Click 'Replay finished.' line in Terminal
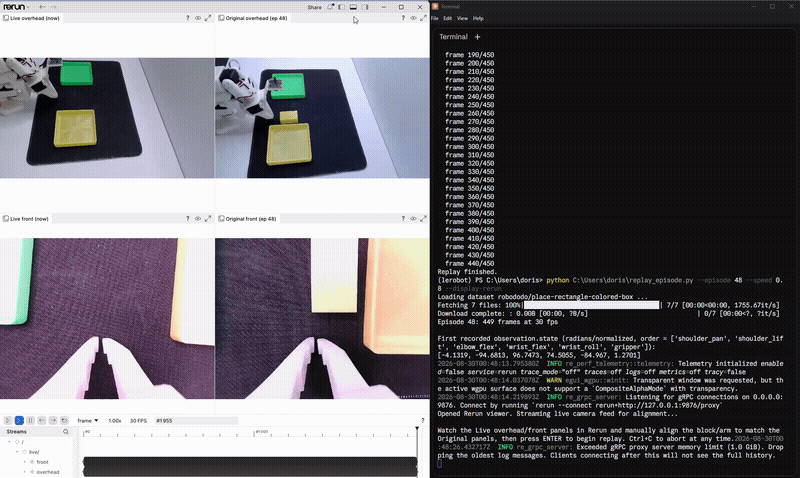 tap(467, 272)
